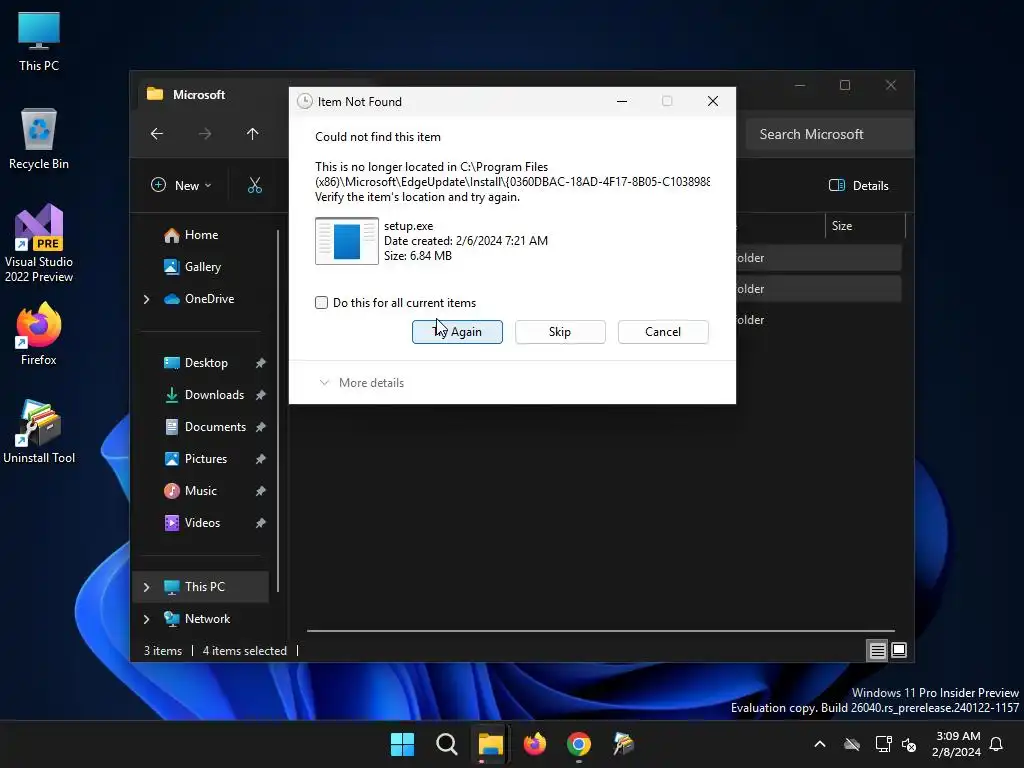Launch Firefox from the desktop
Image resolution: width=1024 pixels, height=768 pixels.
pos(39,334)
